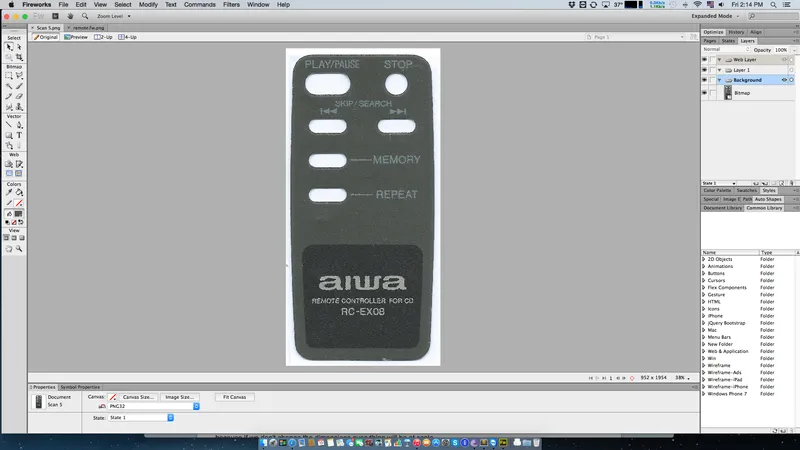Toggle the eye icon for Layer 1

[x=705, y=70]
